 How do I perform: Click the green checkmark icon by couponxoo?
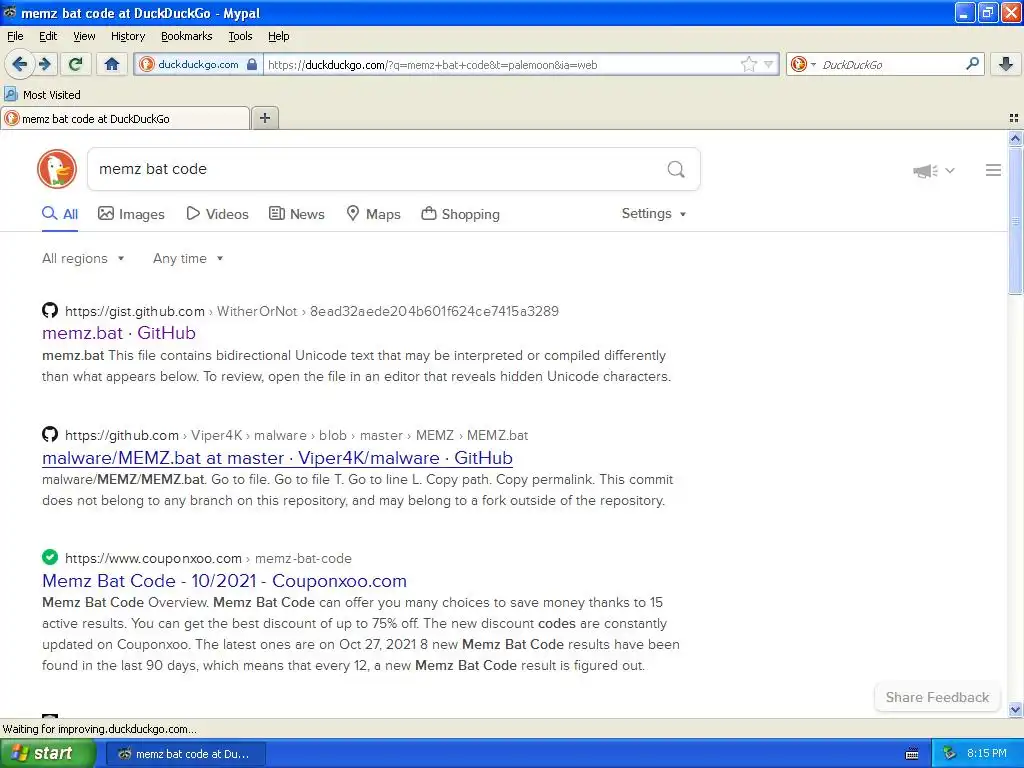[x=50, y=557]
